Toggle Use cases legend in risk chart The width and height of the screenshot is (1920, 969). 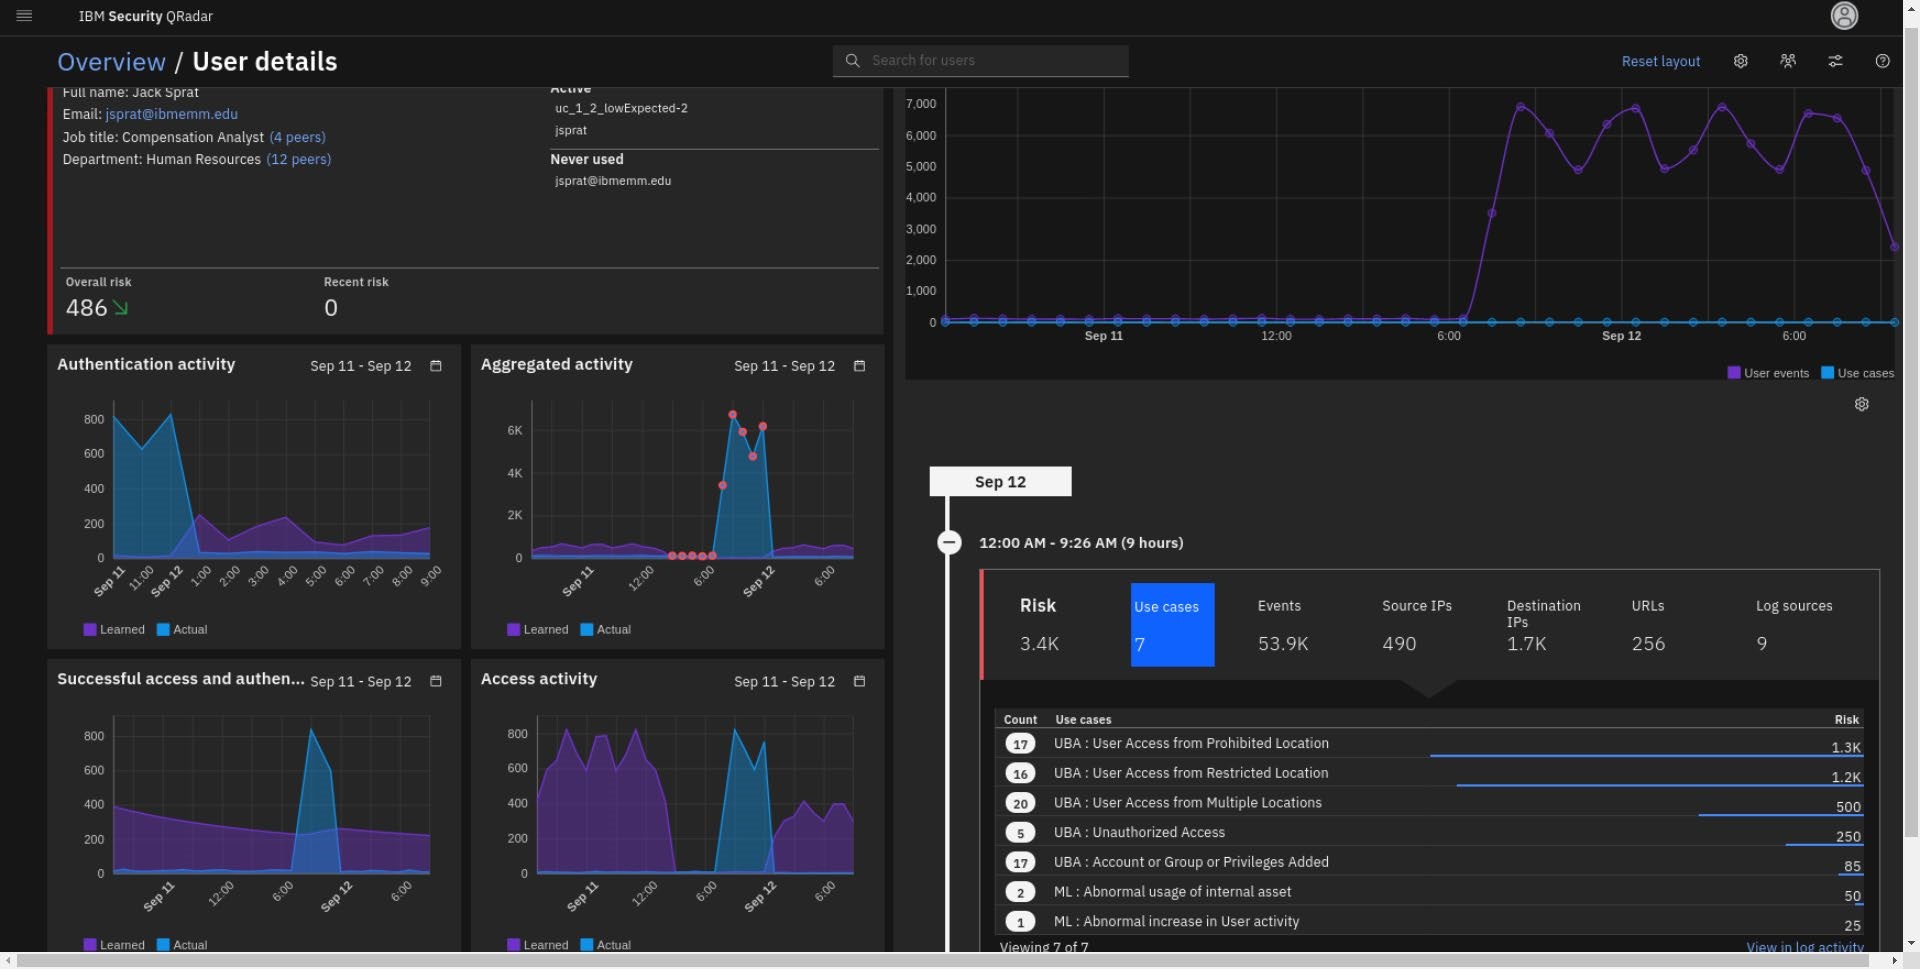pos(1857,373)
